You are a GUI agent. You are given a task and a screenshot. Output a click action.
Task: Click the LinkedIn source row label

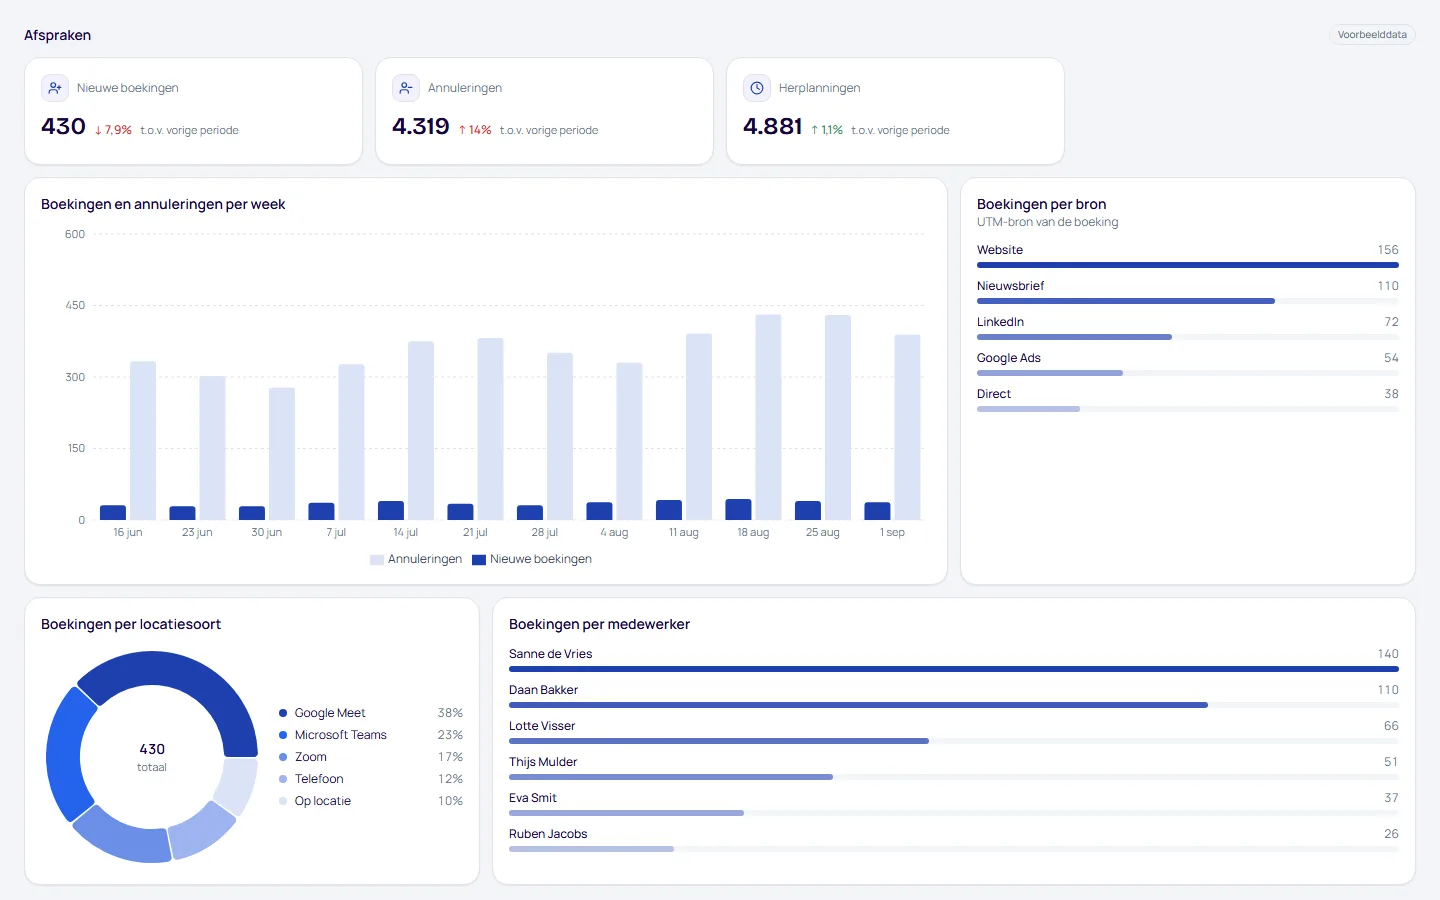1000,322
